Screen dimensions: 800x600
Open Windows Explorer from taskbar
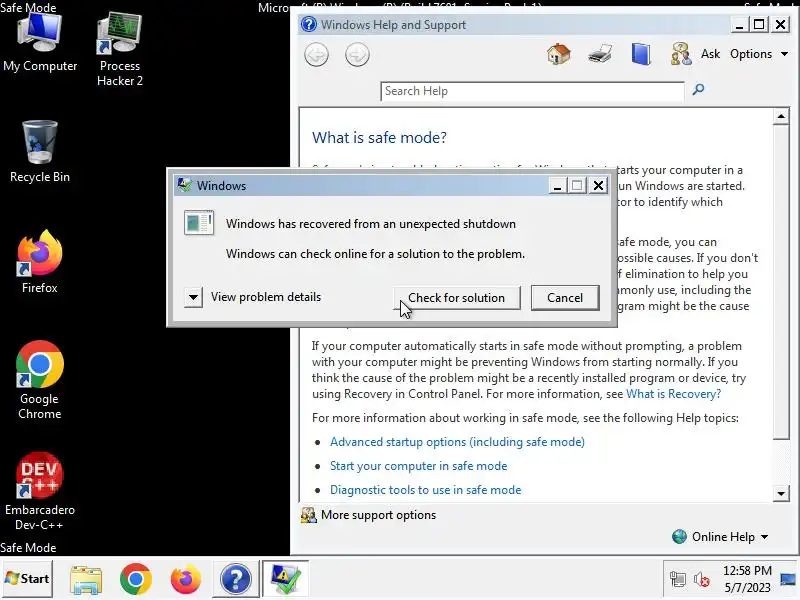pyautogui.click(x=86, y=580)
